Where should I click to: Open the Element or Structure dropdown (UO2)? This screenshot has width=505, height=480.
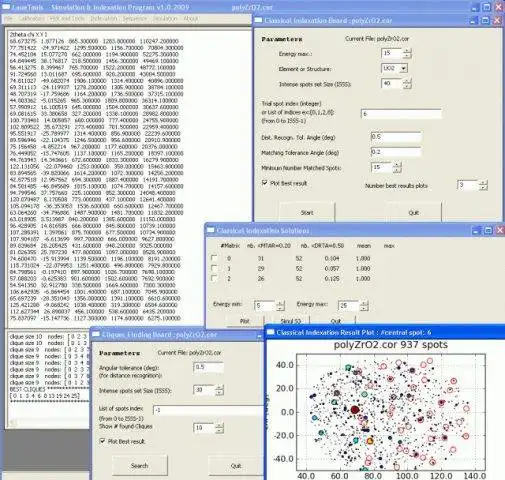pyautogui.click(x=403, y=69)
